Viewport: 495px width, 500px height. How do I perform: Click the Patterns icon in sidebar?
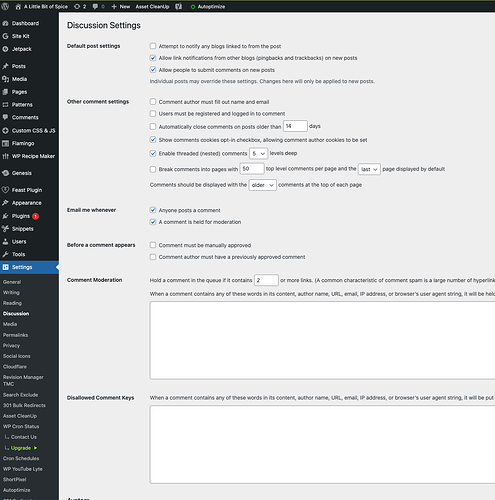pyautogui.click(x=5, y=105)
